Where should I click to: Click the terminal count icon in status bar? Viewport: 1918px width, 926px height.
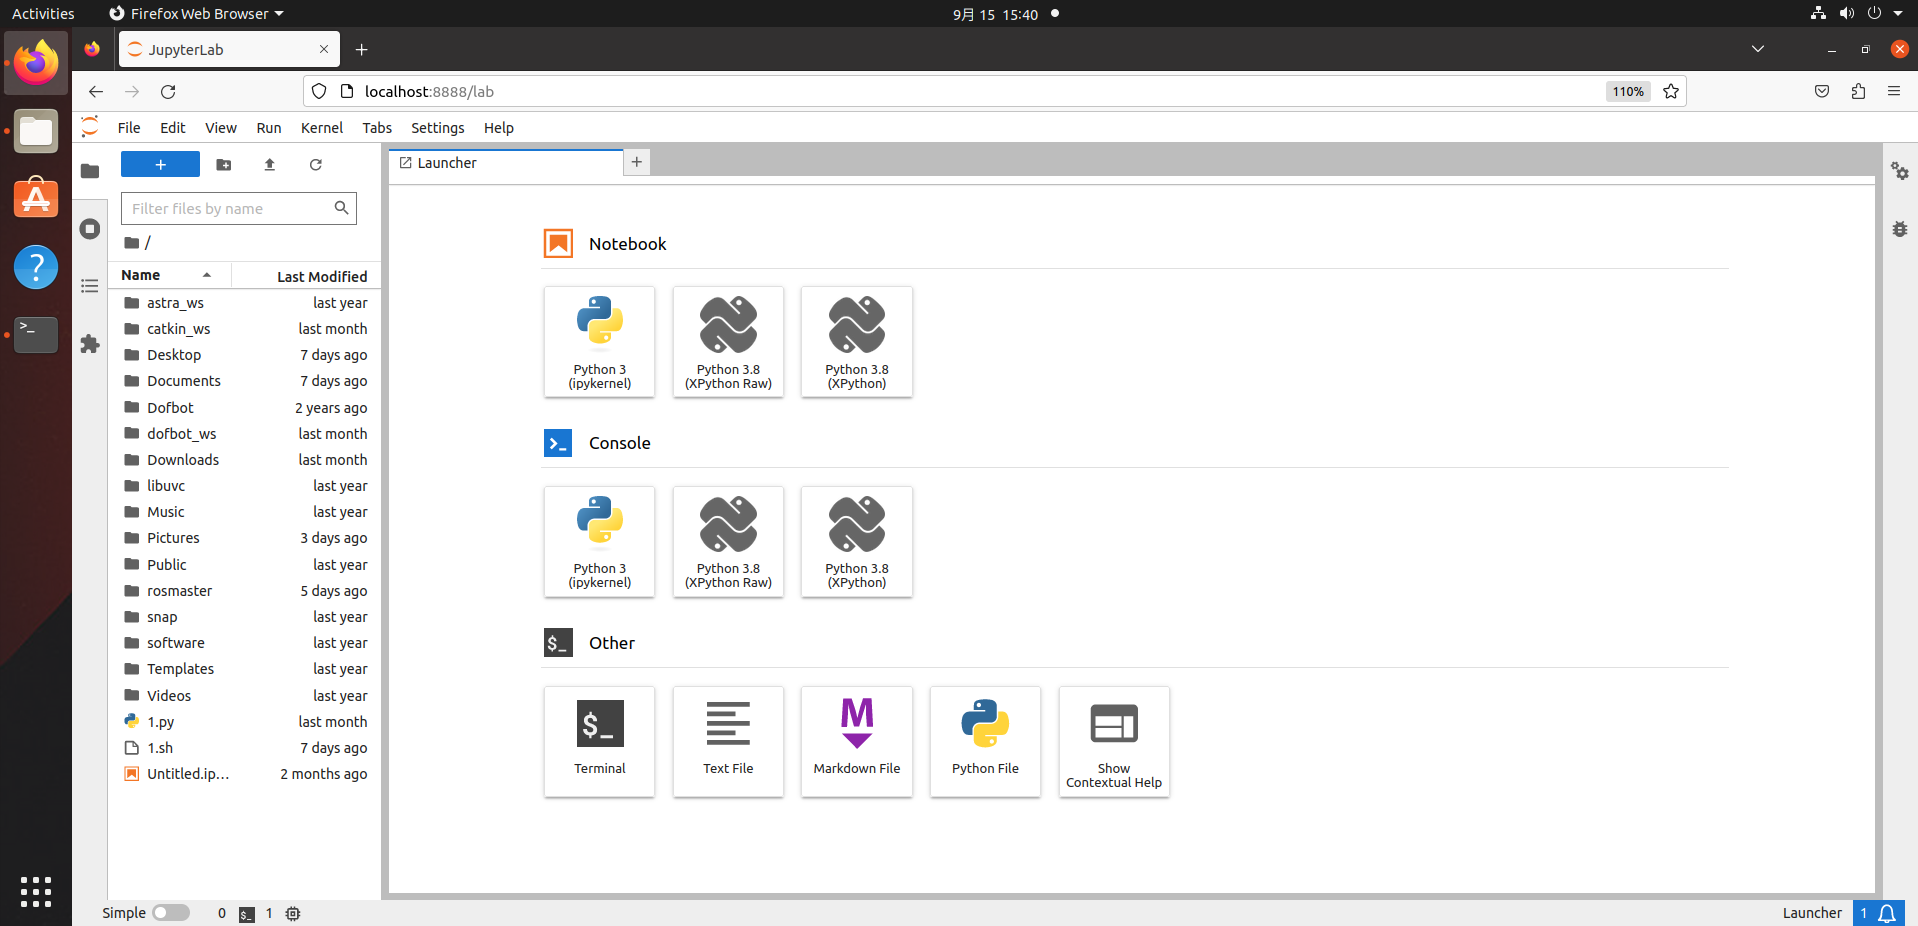247,914
